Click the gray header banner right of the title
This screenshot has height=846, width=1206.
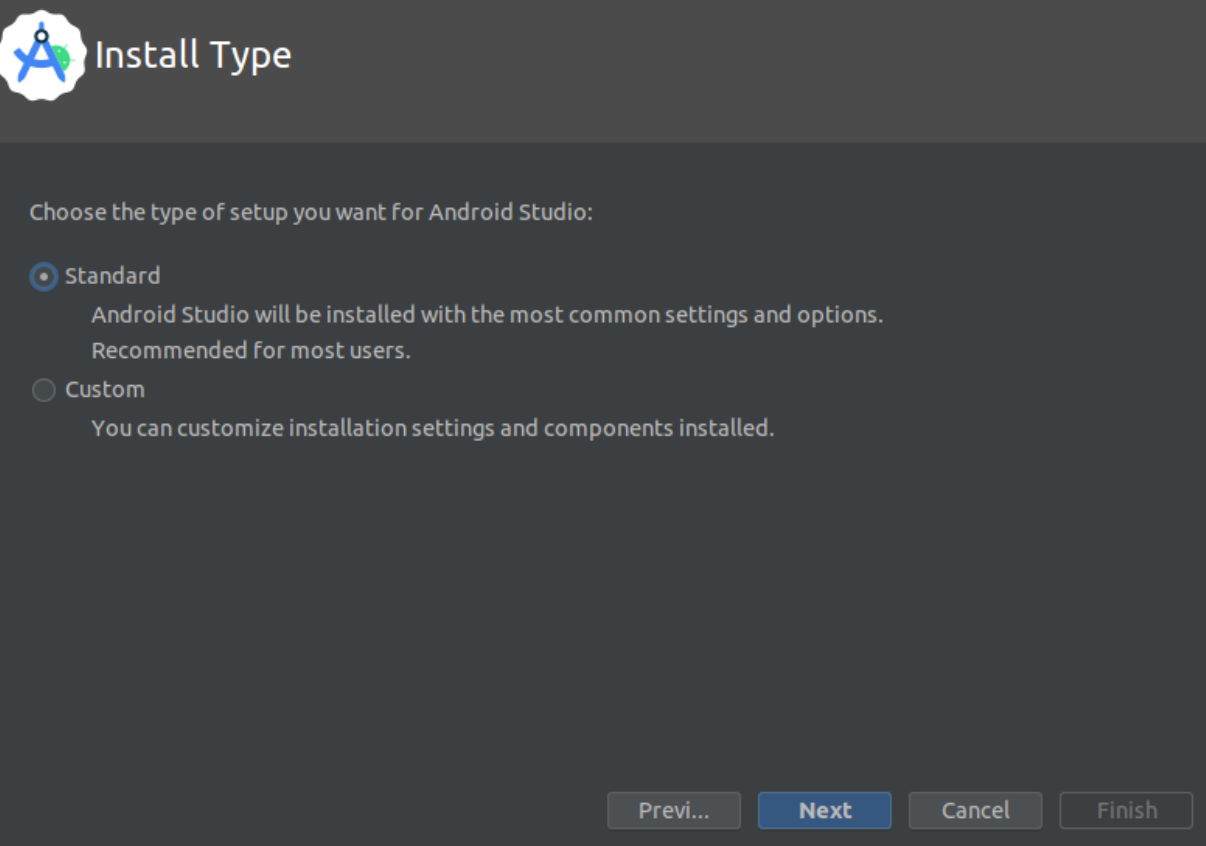(x=750, y=70)
